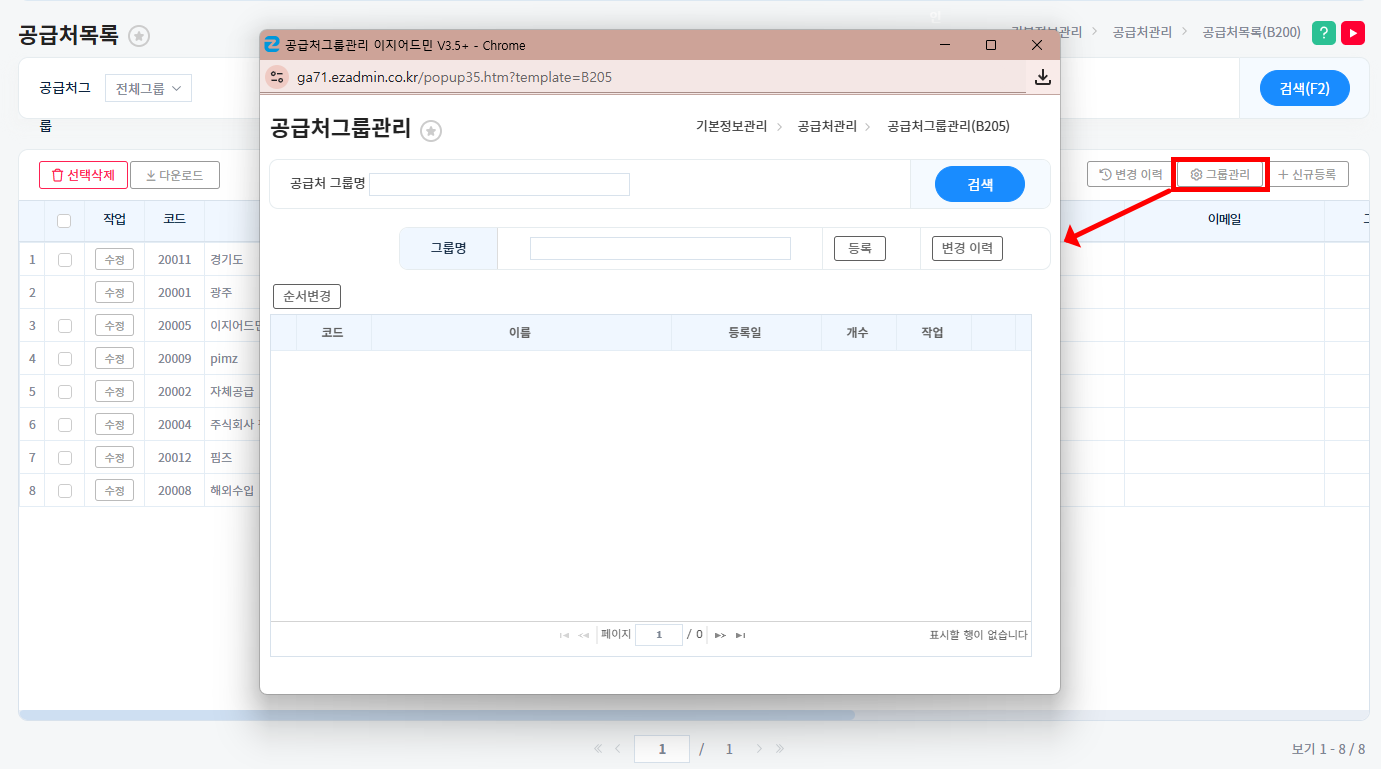Image resolution: width=1381 pixels, height=769 pixels.
Task: Click the favorite star next to 공급처그룹관리
Action: pos(431,131)
